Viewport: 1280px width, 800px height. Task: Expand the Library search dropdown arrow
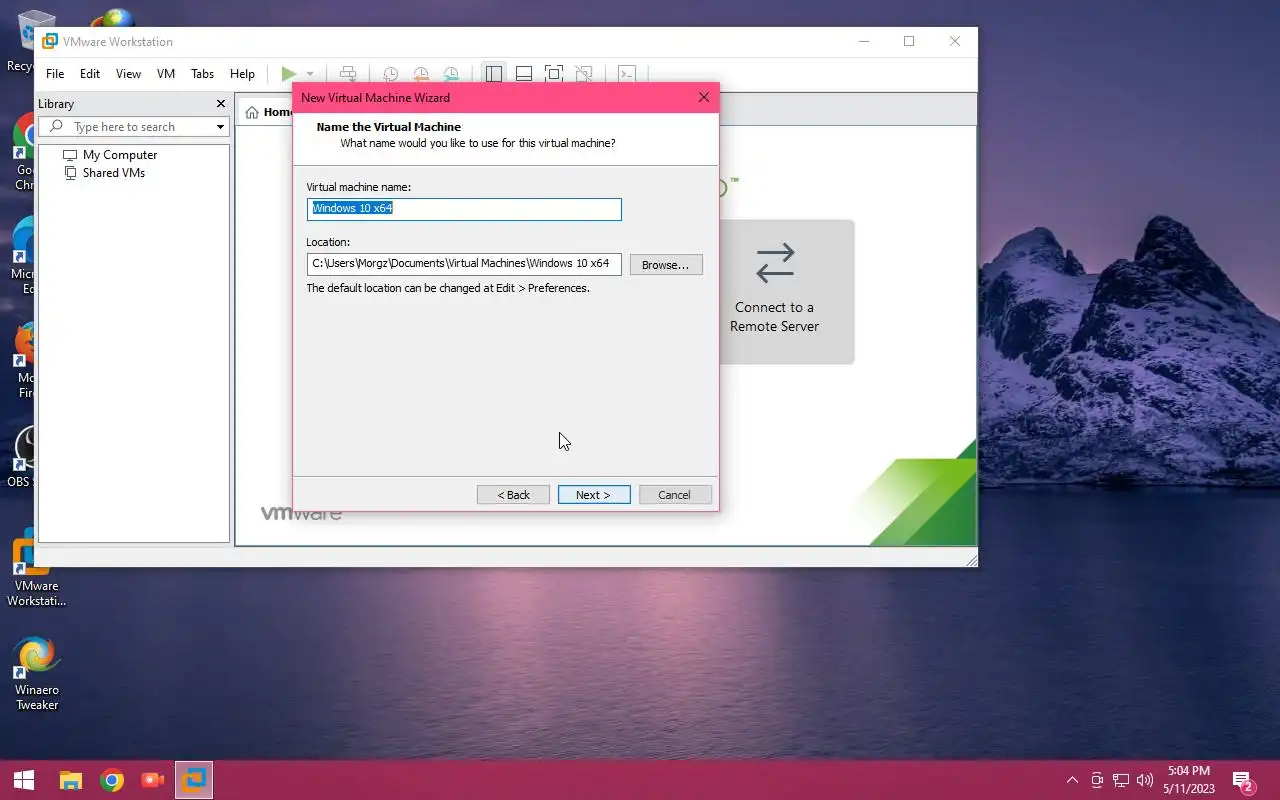220,127
